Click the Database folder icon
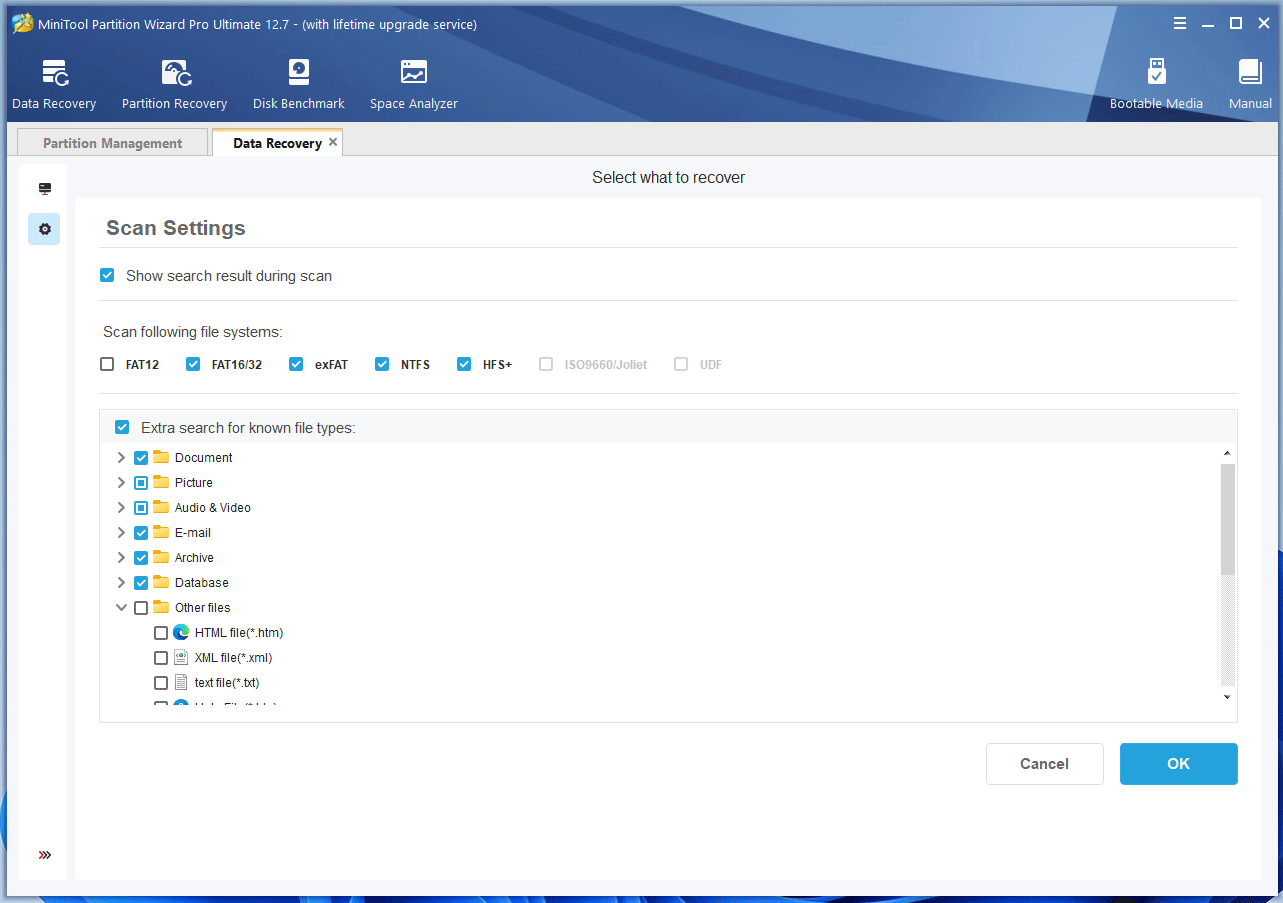The image size is (1283, 903). pos(161,582)
